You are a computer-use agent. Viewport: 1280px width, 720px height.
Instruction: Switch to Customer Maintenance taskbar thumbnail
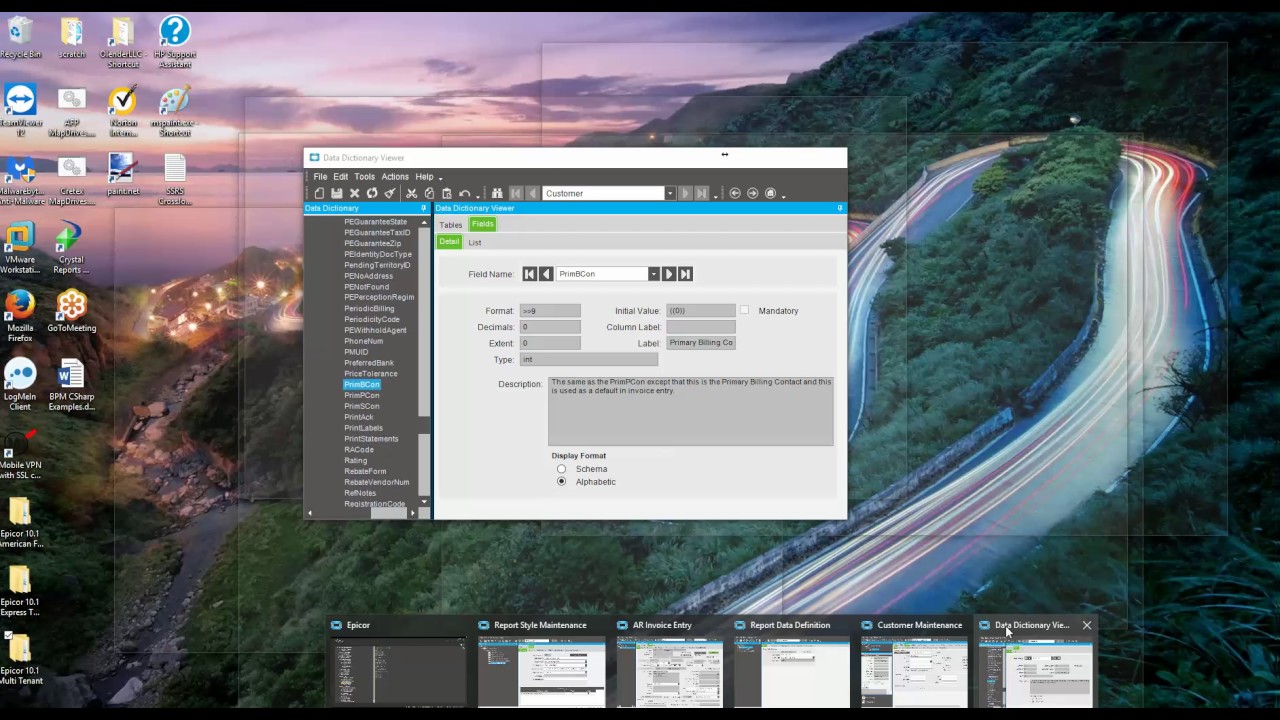(914, 660)
